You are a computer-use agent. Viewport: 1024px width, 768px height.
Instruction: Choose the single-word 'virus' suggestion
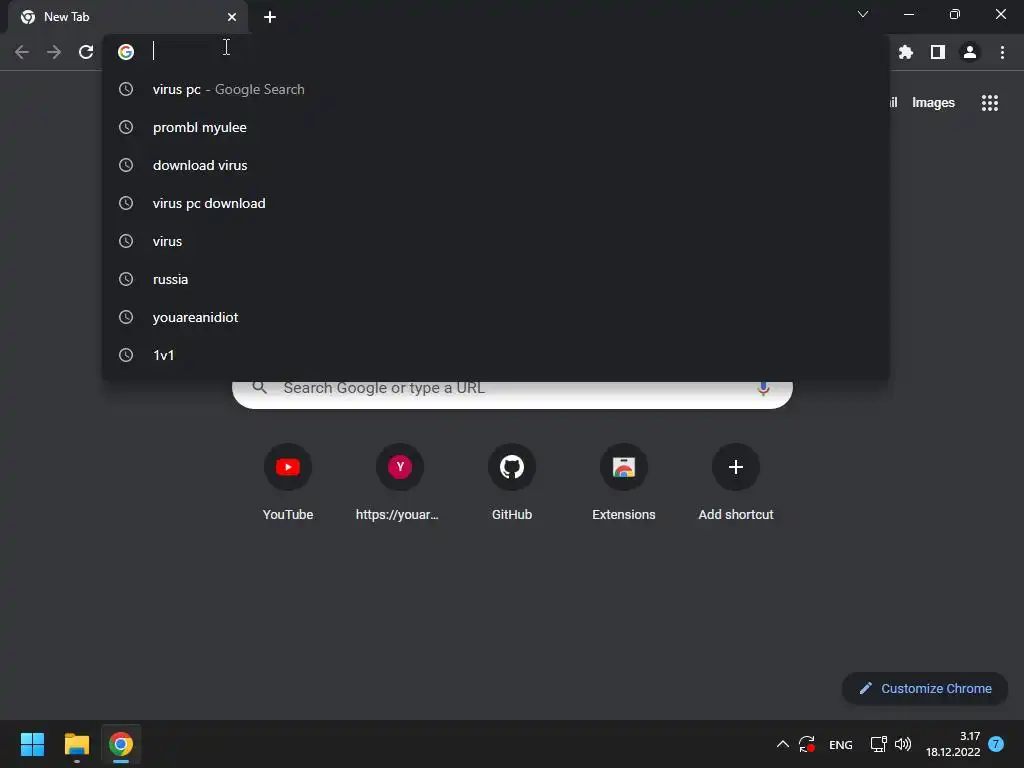click(x=496, y=241)
